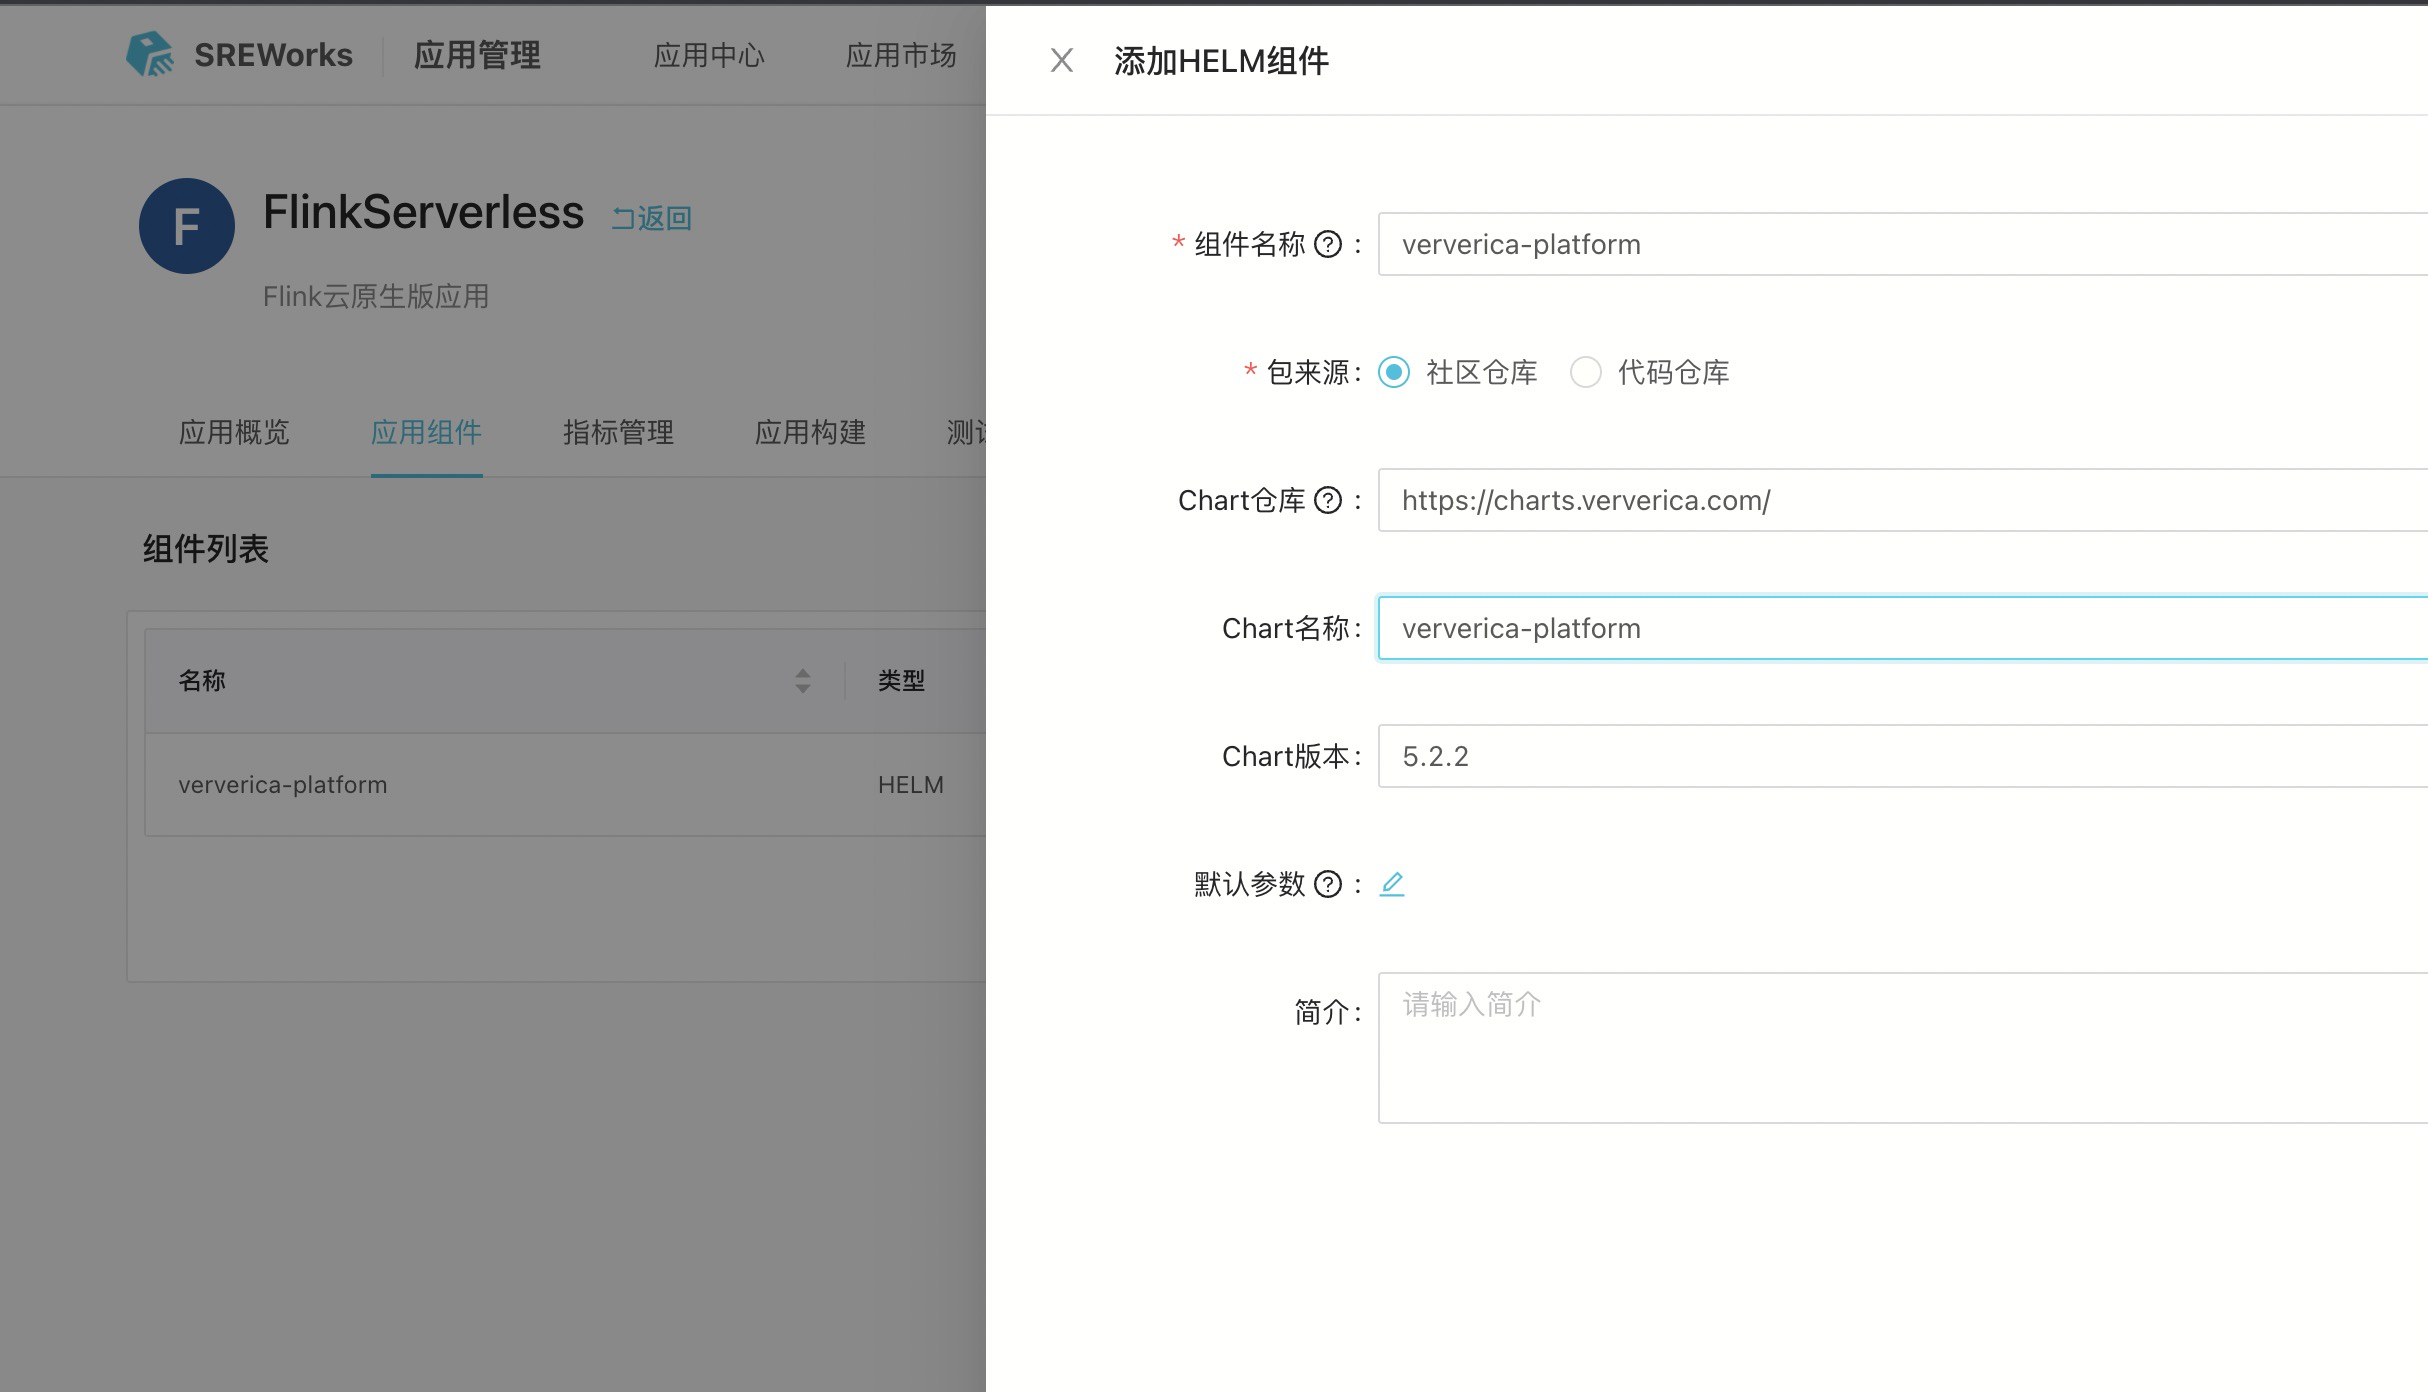Open 应用市场 in top navigation
Image resolution: width=2428 pixels, height=1392 pixels.
(901, 55)
